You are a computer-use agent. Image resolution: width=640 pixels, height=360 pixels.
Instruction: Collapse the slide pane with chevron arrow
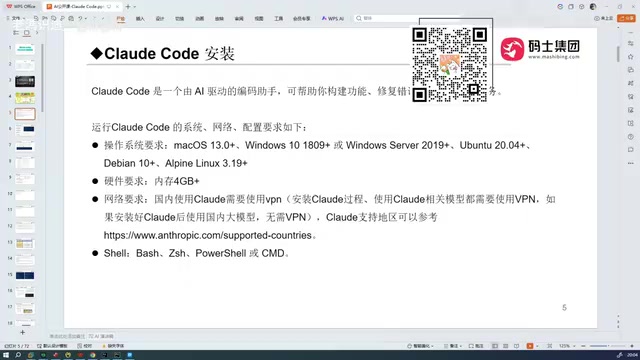click(x=37, y=33)
